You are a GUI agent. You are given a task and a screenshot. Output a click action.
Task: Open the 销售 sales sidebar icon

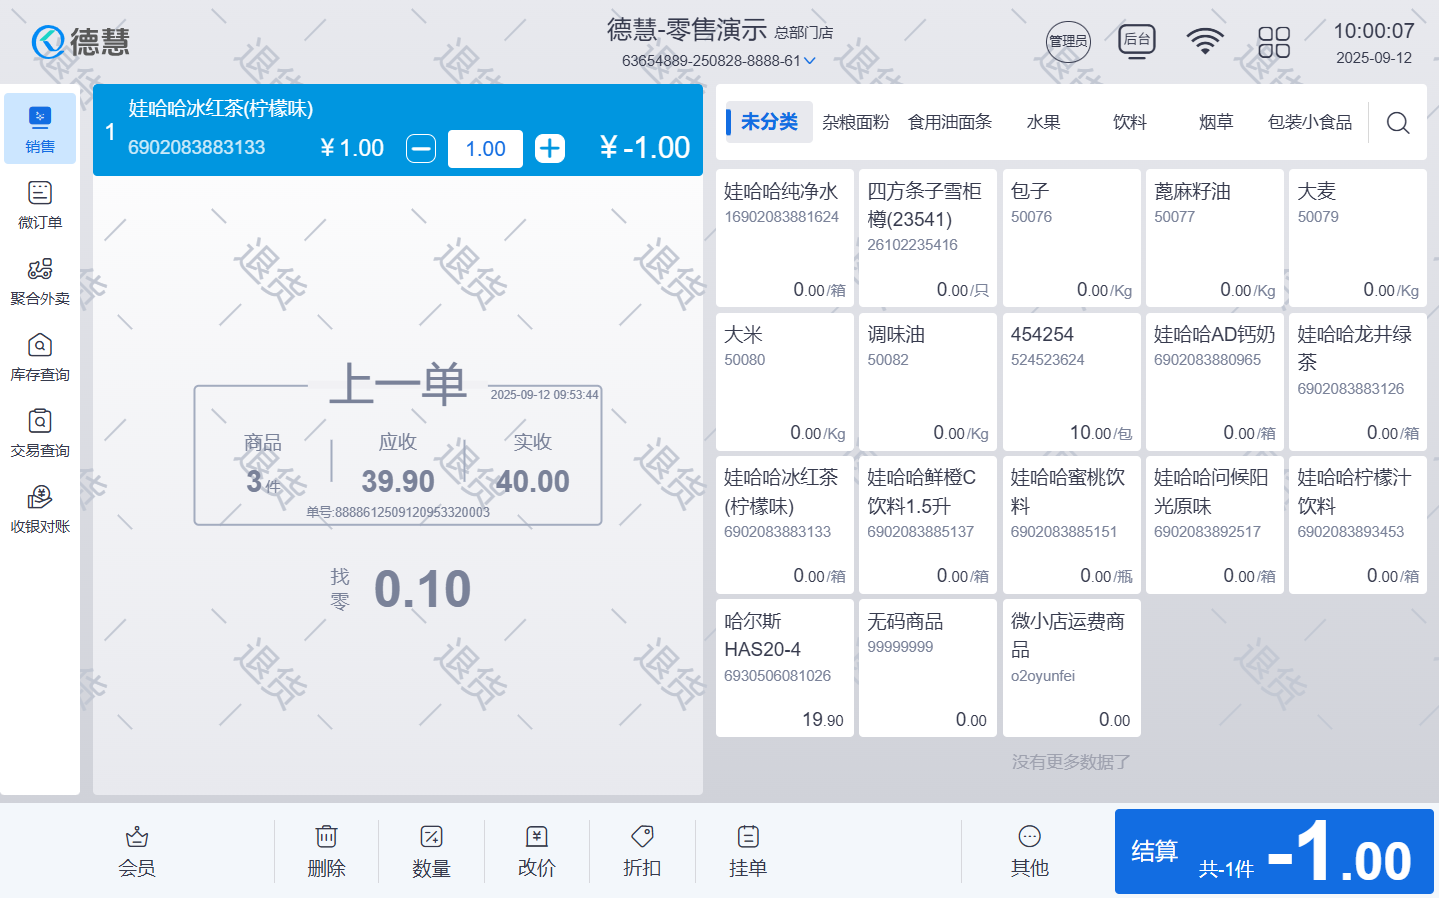(x=40, y=129)
